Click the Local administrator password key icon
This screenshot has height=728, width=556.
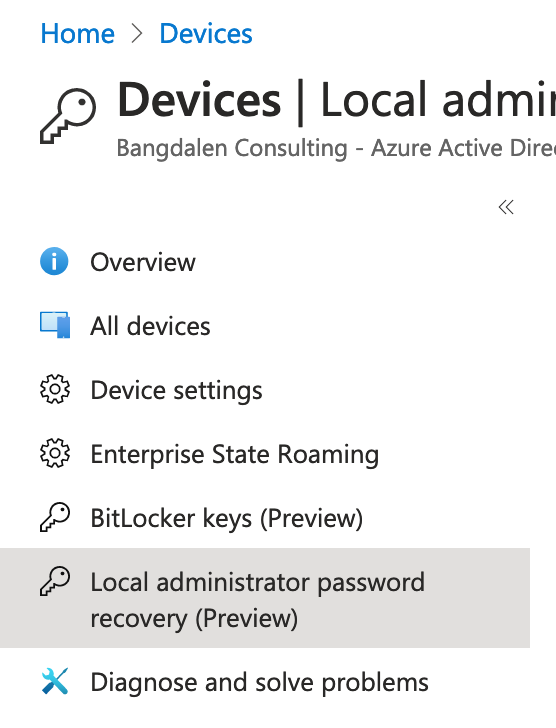(55, 581)
